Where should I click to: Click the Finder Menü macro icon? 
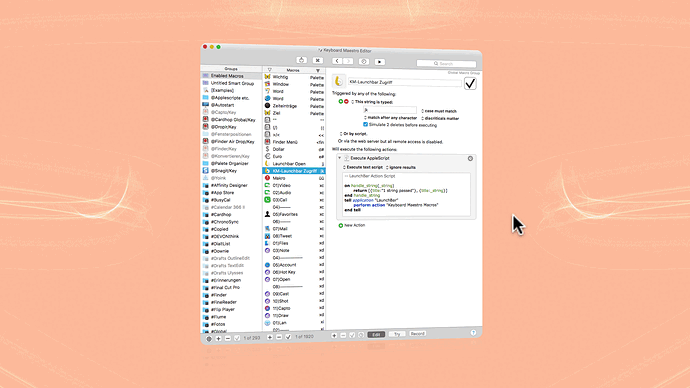(267, 142)
